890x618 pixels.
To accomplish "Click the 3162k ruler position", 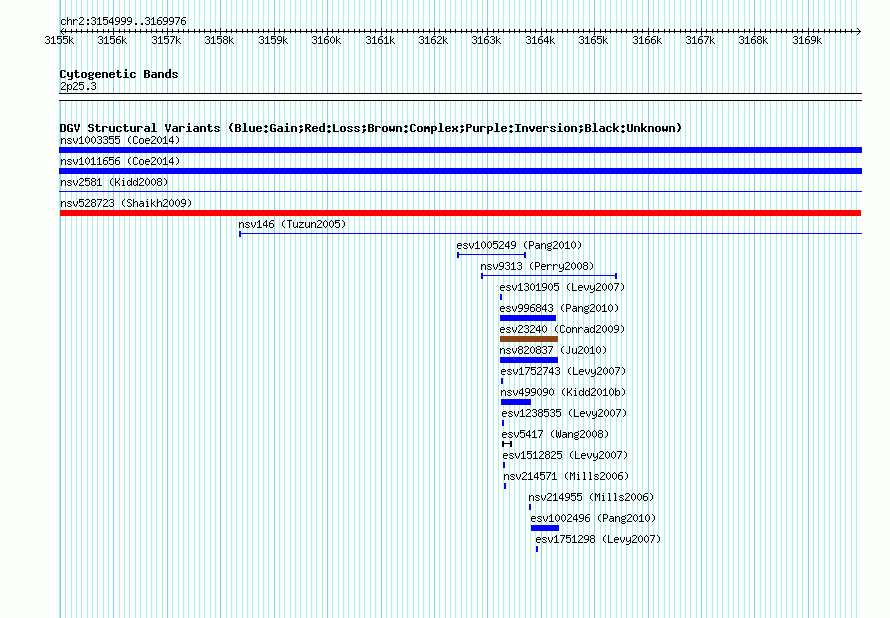I will click(433, 40).
